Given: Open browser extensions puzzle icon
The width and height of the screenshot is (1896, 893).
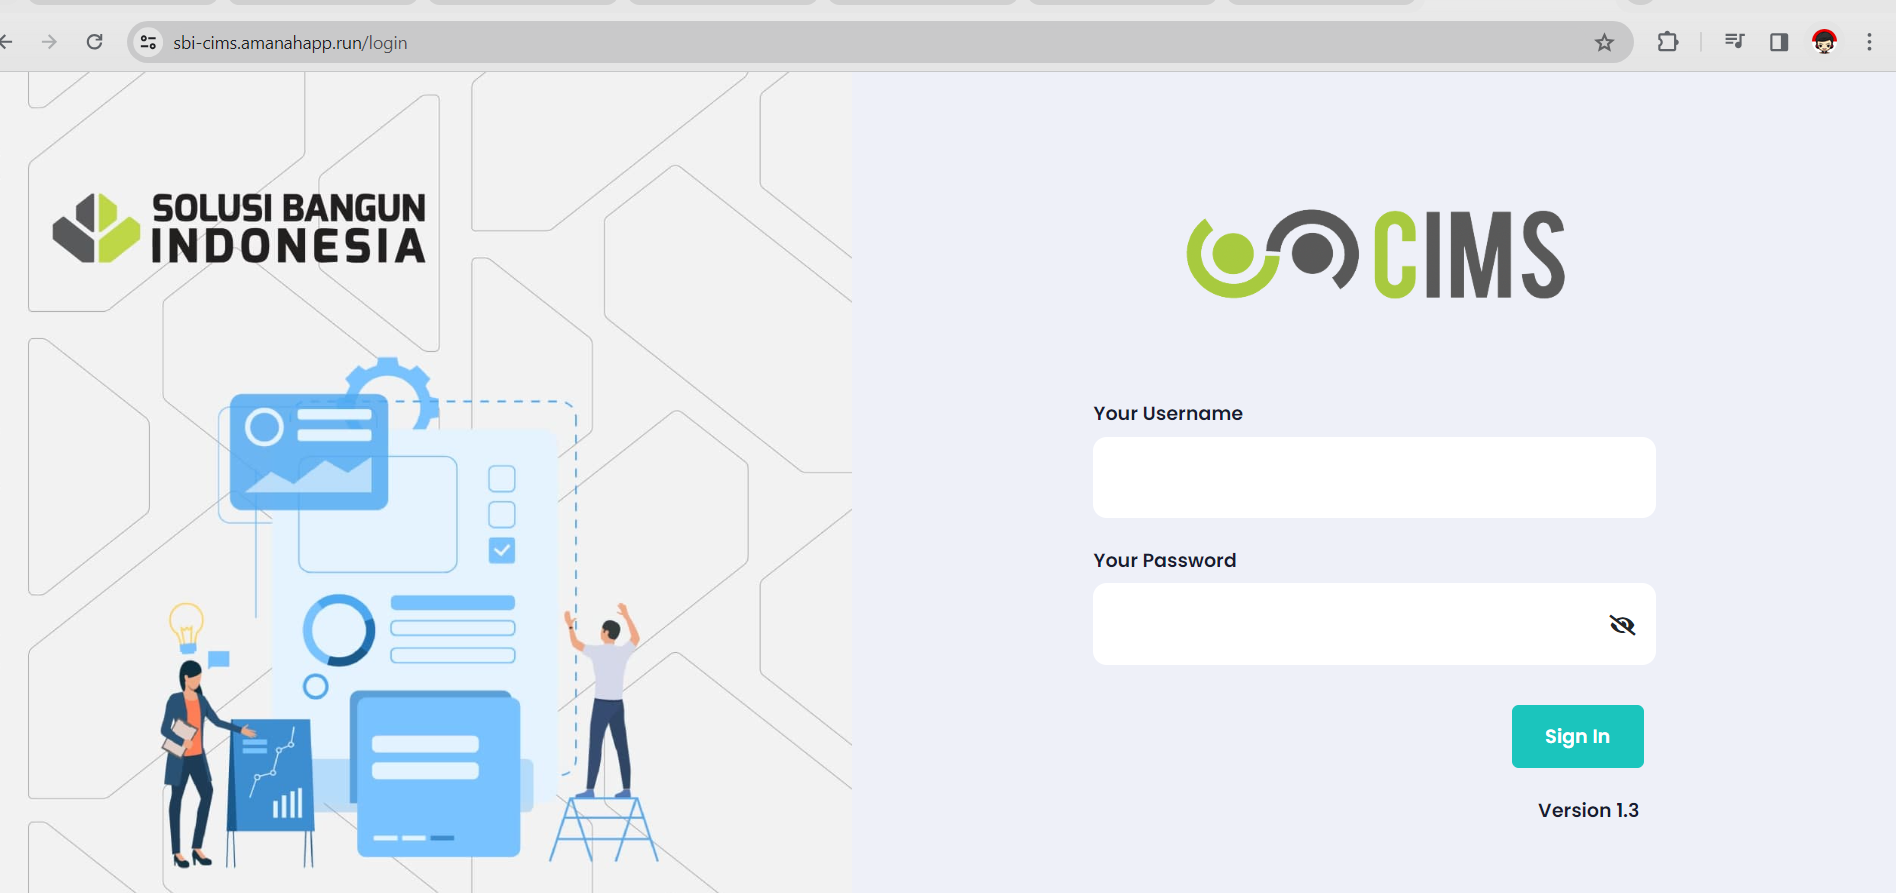Looking at the screenshot, I should (x=1668, y=42).
